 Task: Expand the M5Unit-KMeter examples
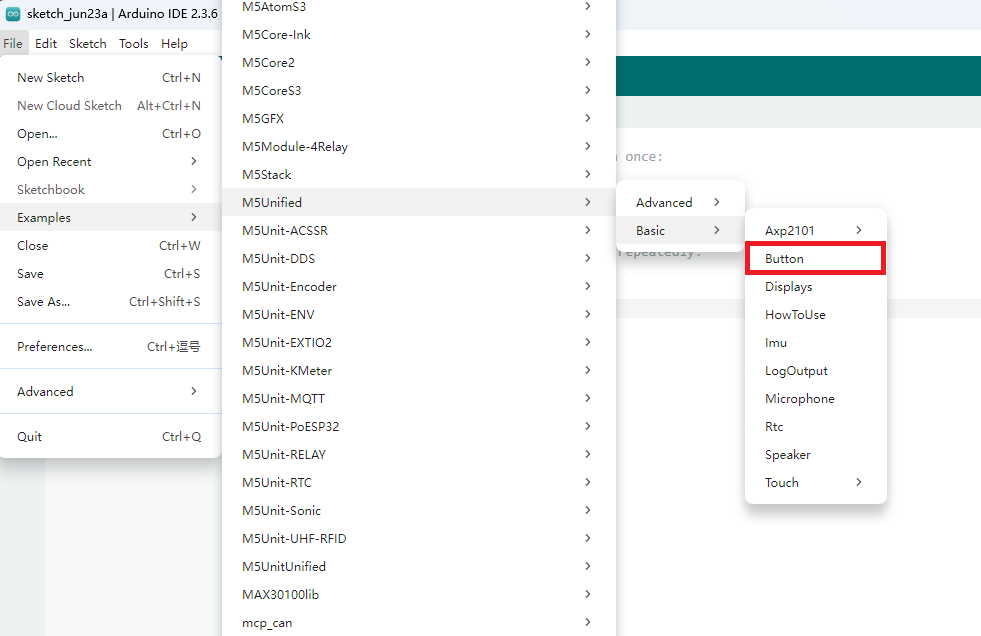pyautogui.click(x=419, y=371)
